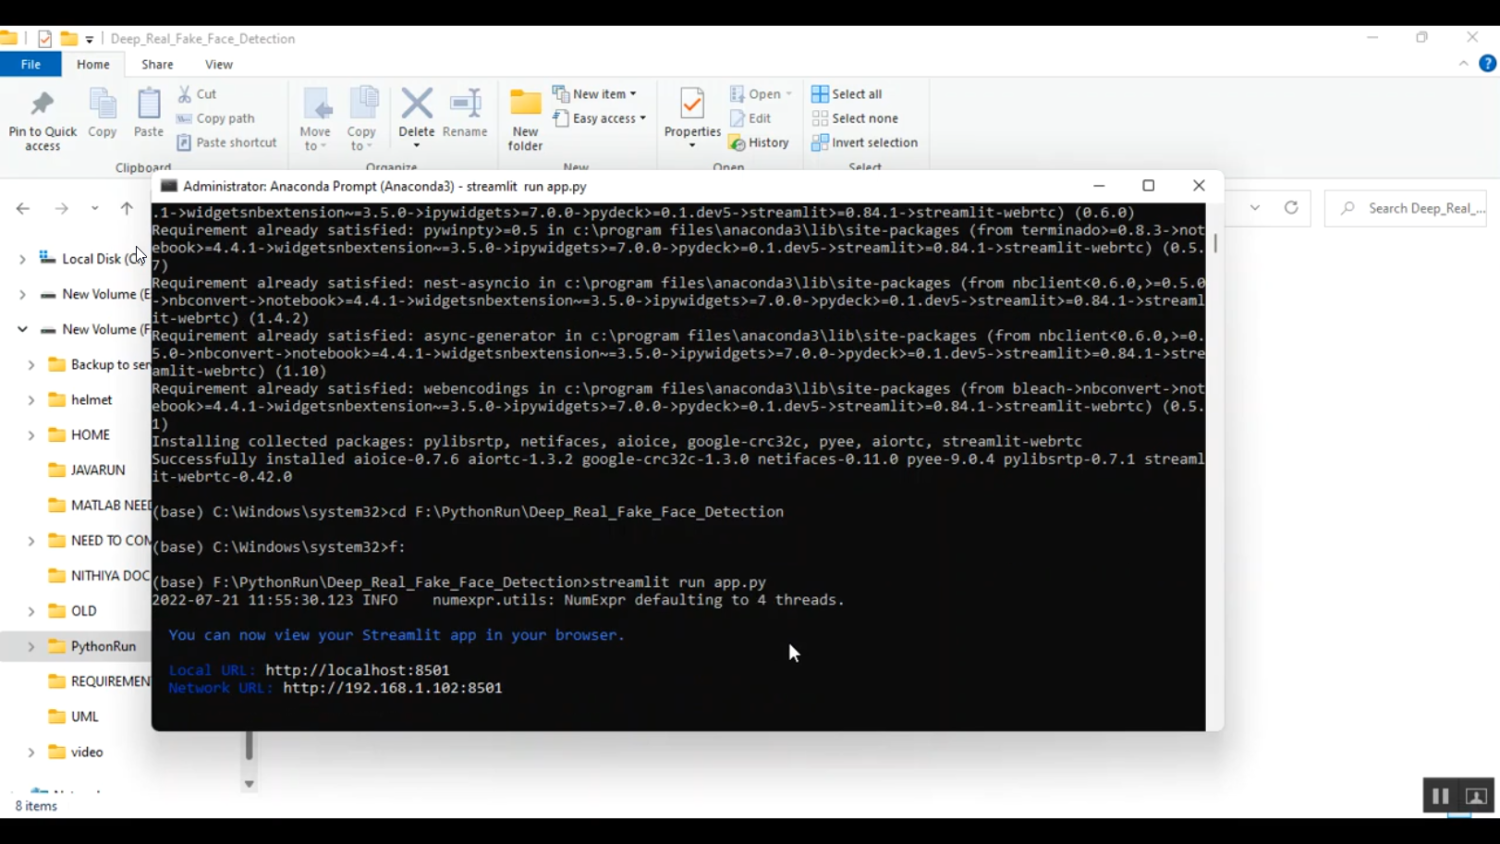This screenshot has width=1500, height=844.
Task: Click the '8 items' status bar text
Action: click(36, 806)
